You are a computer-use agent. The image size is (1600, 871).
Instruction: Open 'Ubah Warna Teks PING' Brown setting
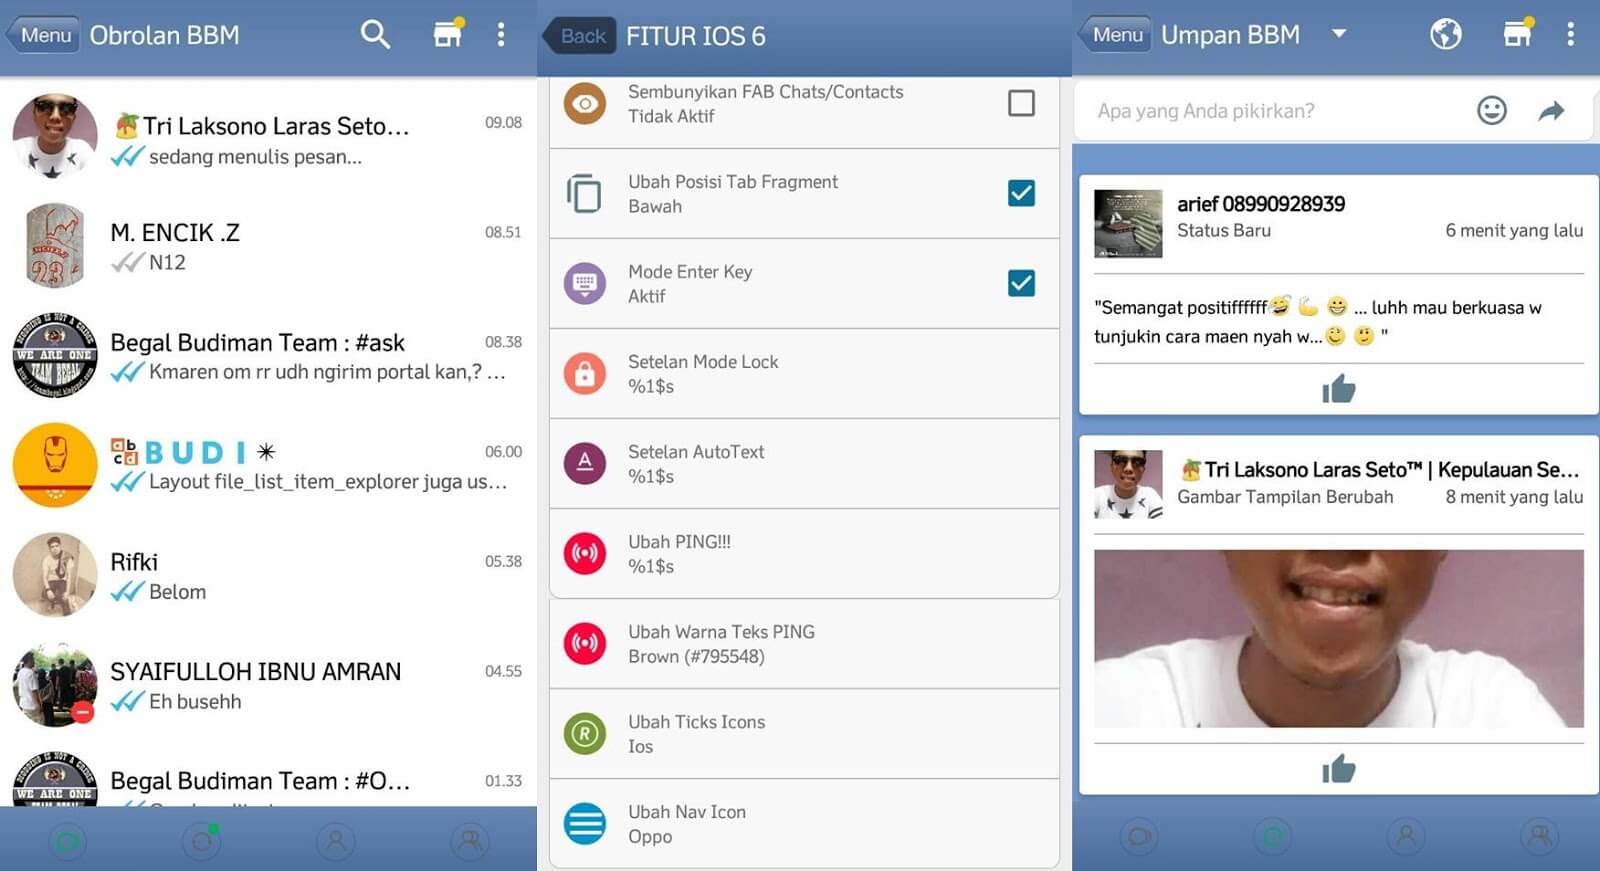pos(804,643)
